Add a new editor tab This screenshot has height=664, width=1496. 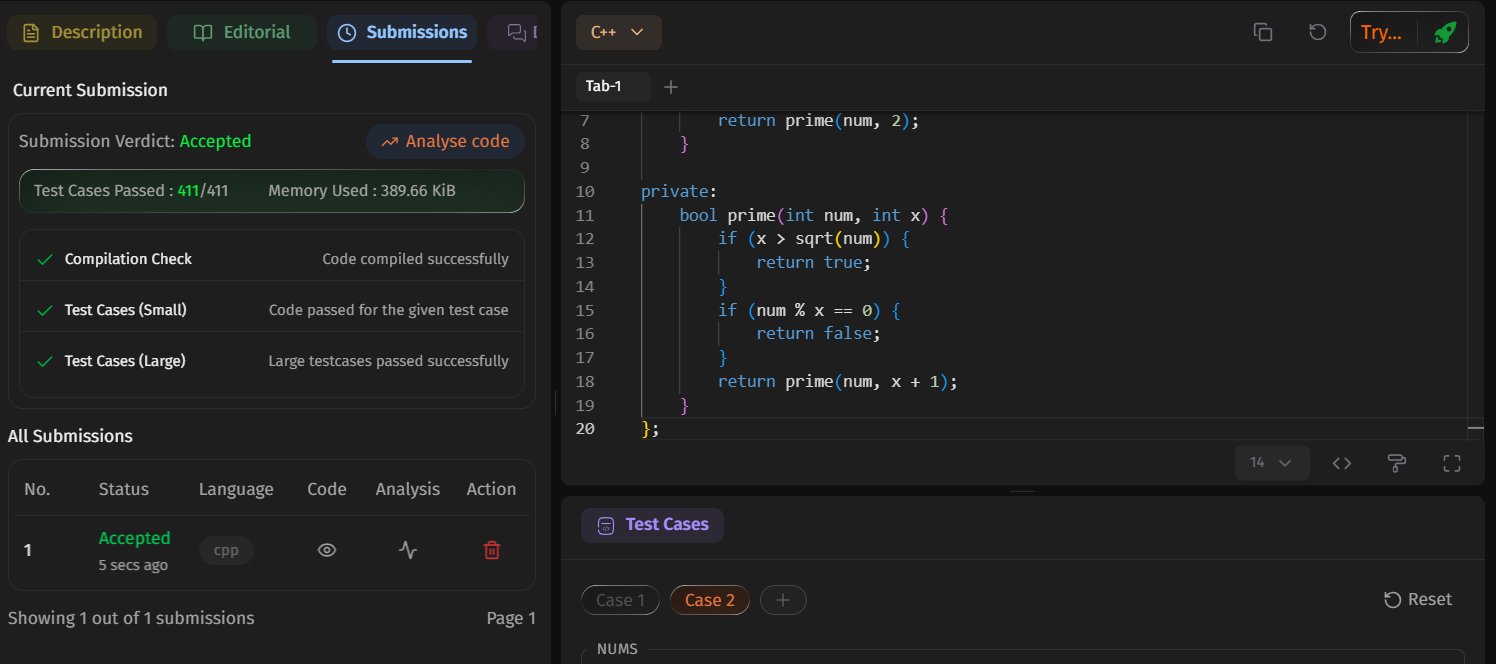(x=671, y=87)
